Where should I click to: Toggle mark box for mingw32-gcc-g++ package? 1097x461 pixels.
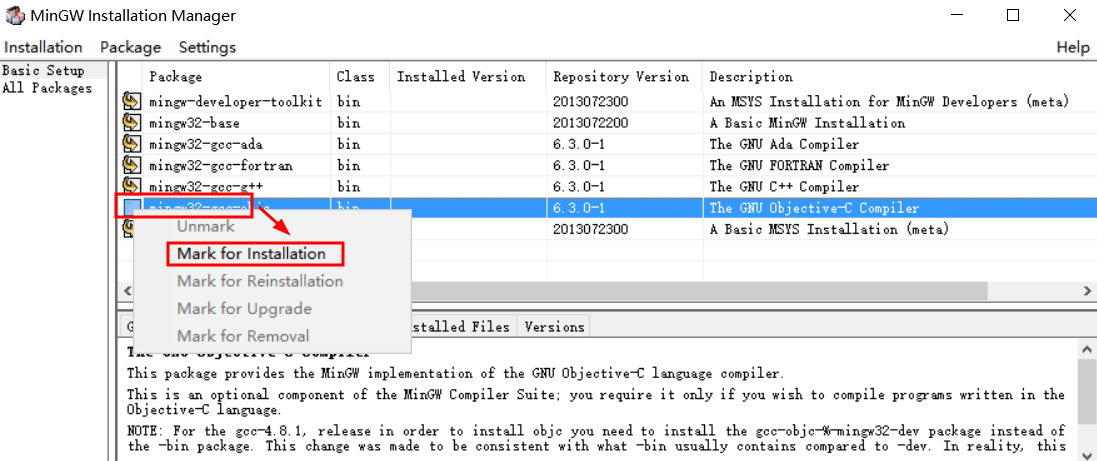(x=131, y=186)
